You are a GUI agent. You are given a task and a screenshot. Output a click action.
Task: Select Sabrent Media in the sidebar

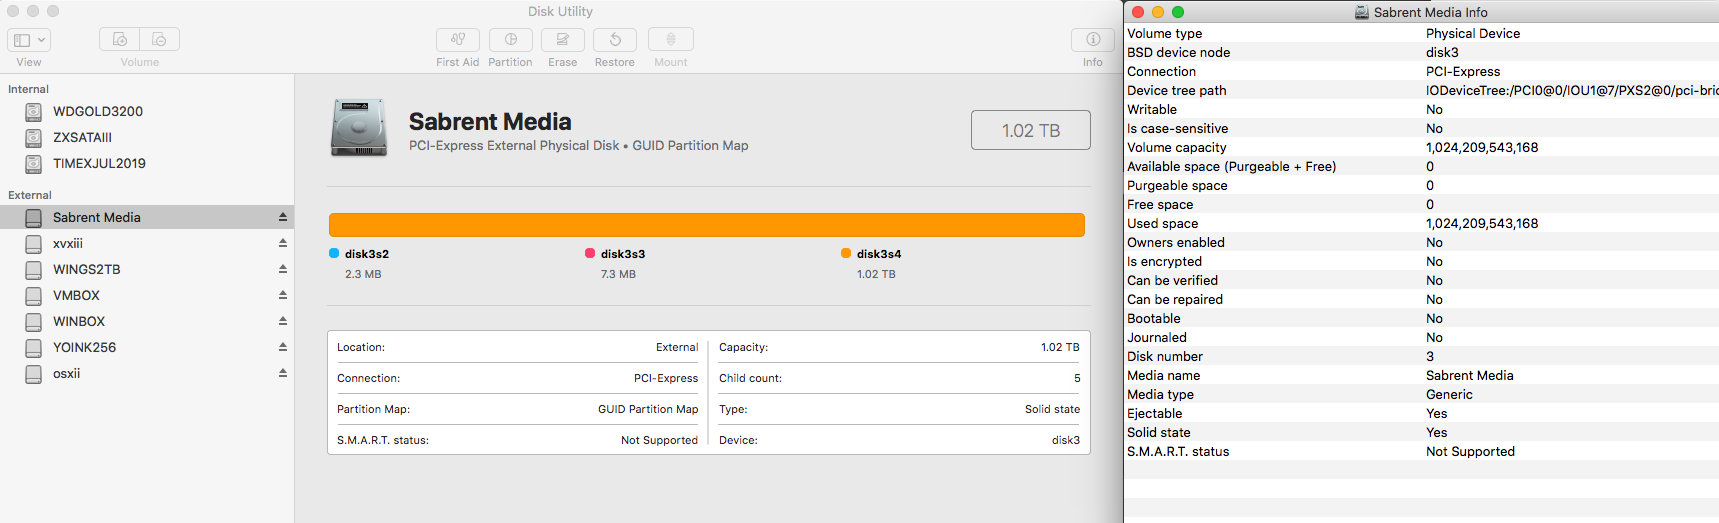(147, 217)
